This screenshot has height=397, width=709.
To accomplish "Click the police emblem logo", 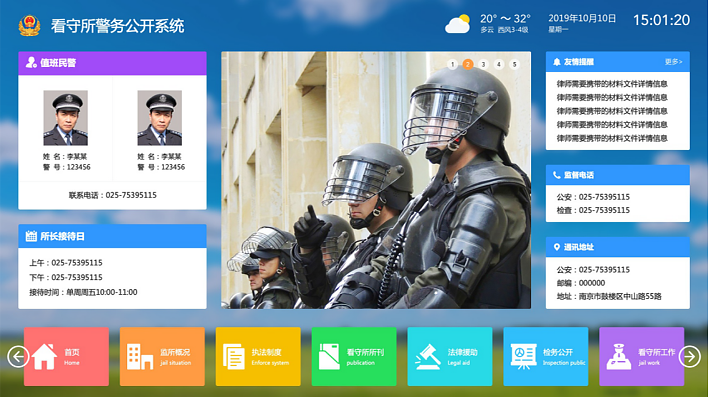I will [x=29, y=25].
